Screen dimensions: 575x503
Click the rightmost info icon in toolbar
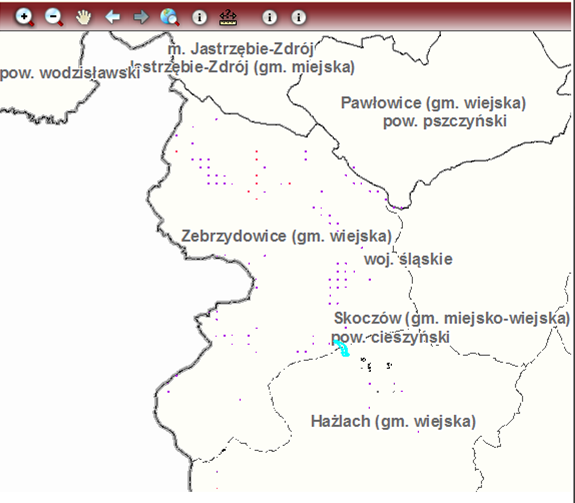tap(299, 17)
